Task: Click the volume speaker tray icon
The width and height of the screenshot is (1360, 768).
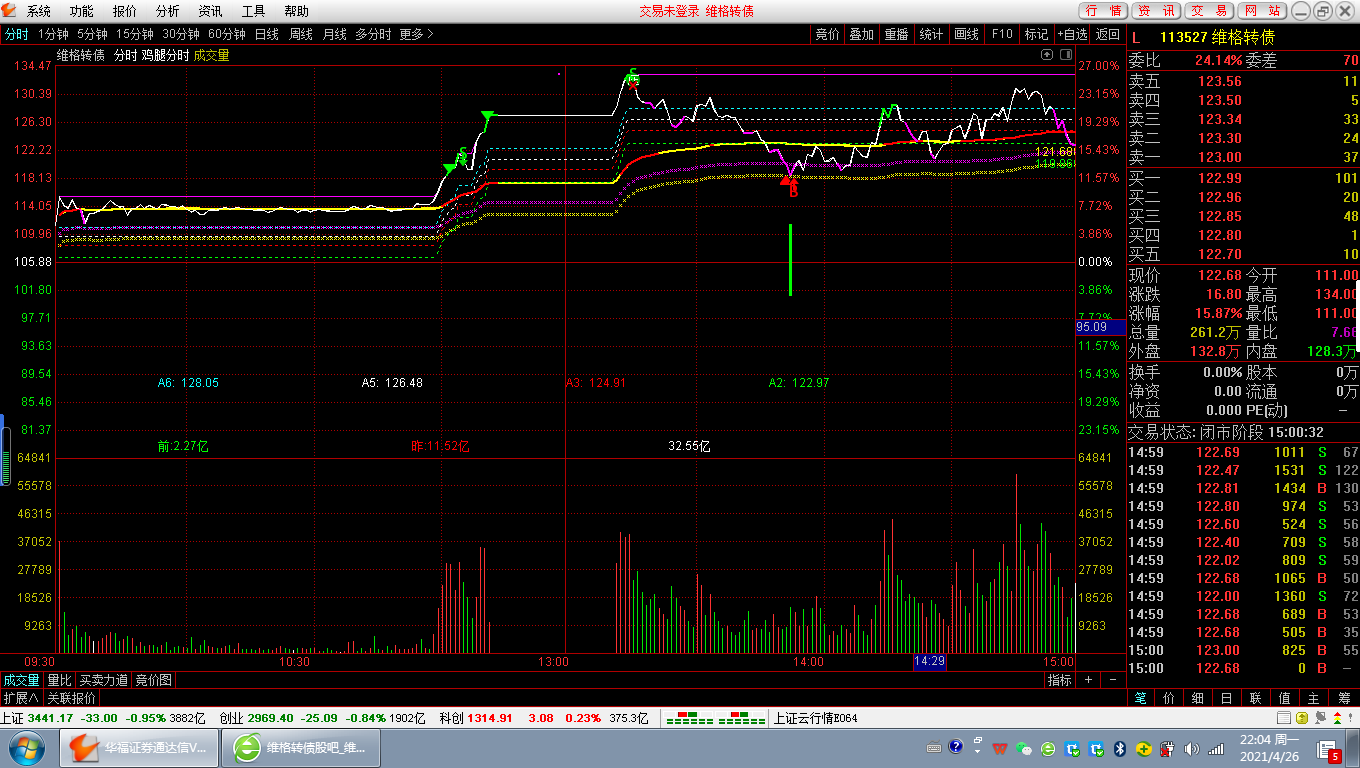Action: (x=1191, y=749)
